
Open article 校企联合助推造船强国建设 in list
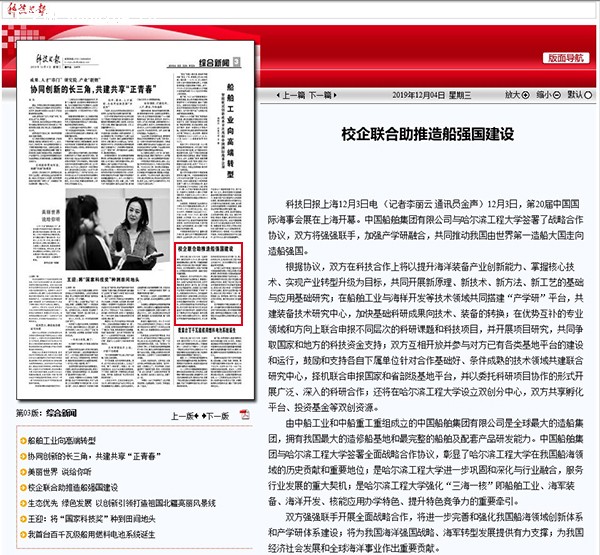pyautogui.click(x=73, y=488)
